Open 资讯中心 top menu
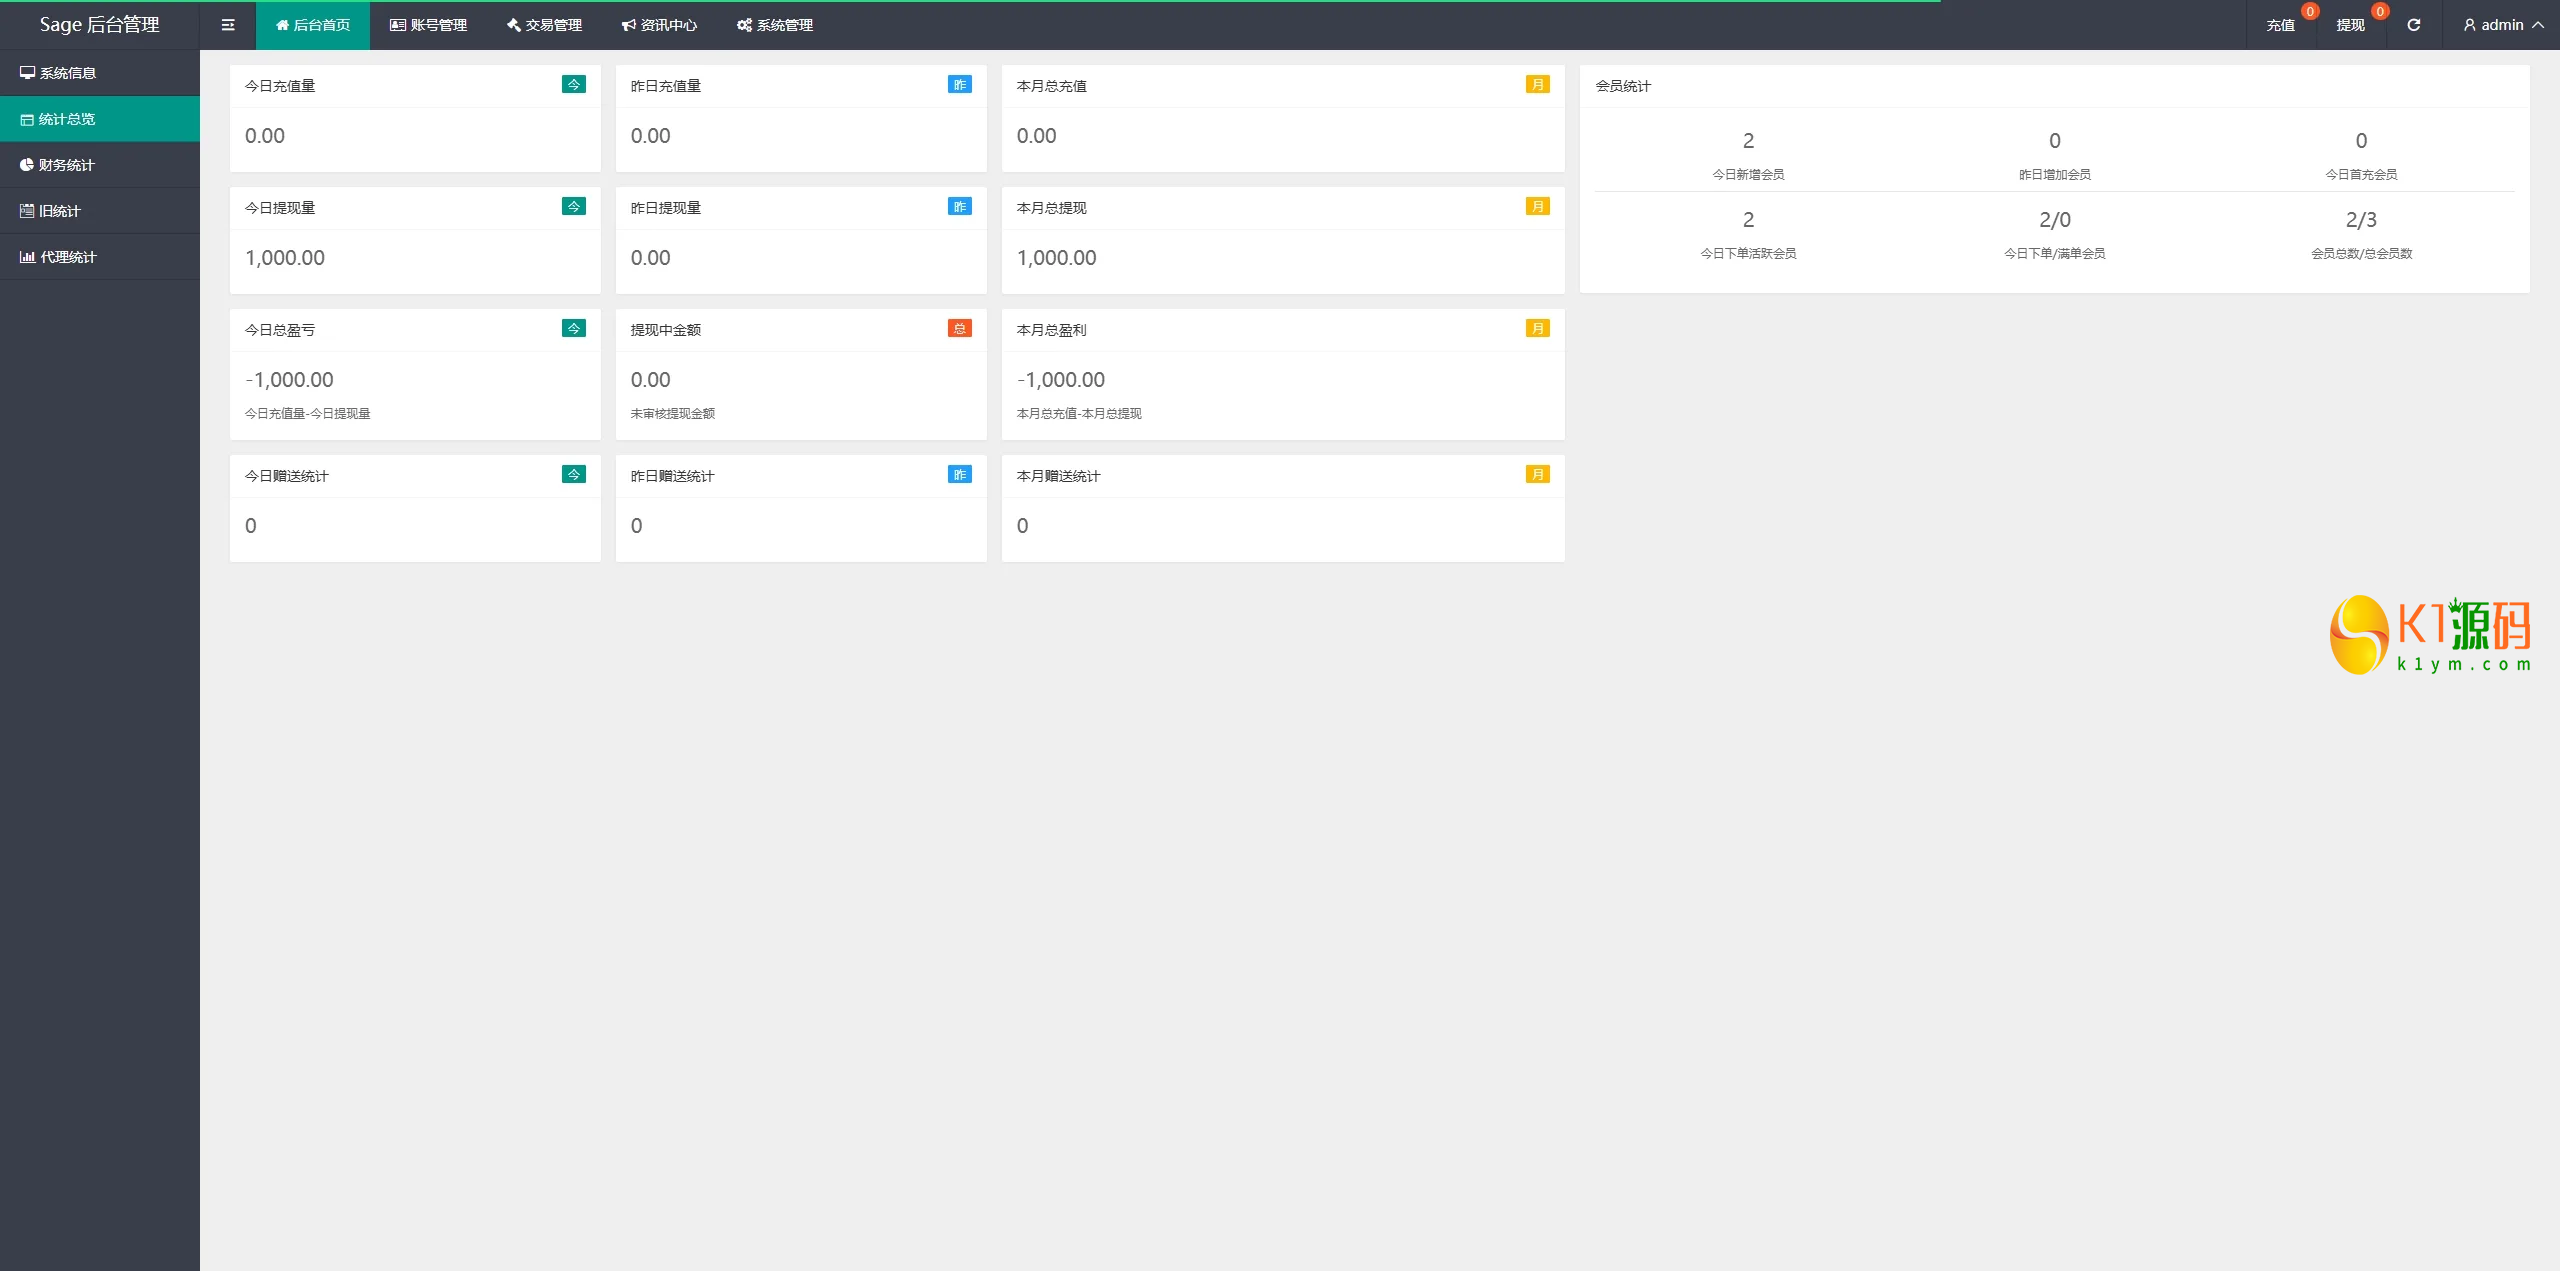This screenshot has height=1271, width=2560. [659, 25]
